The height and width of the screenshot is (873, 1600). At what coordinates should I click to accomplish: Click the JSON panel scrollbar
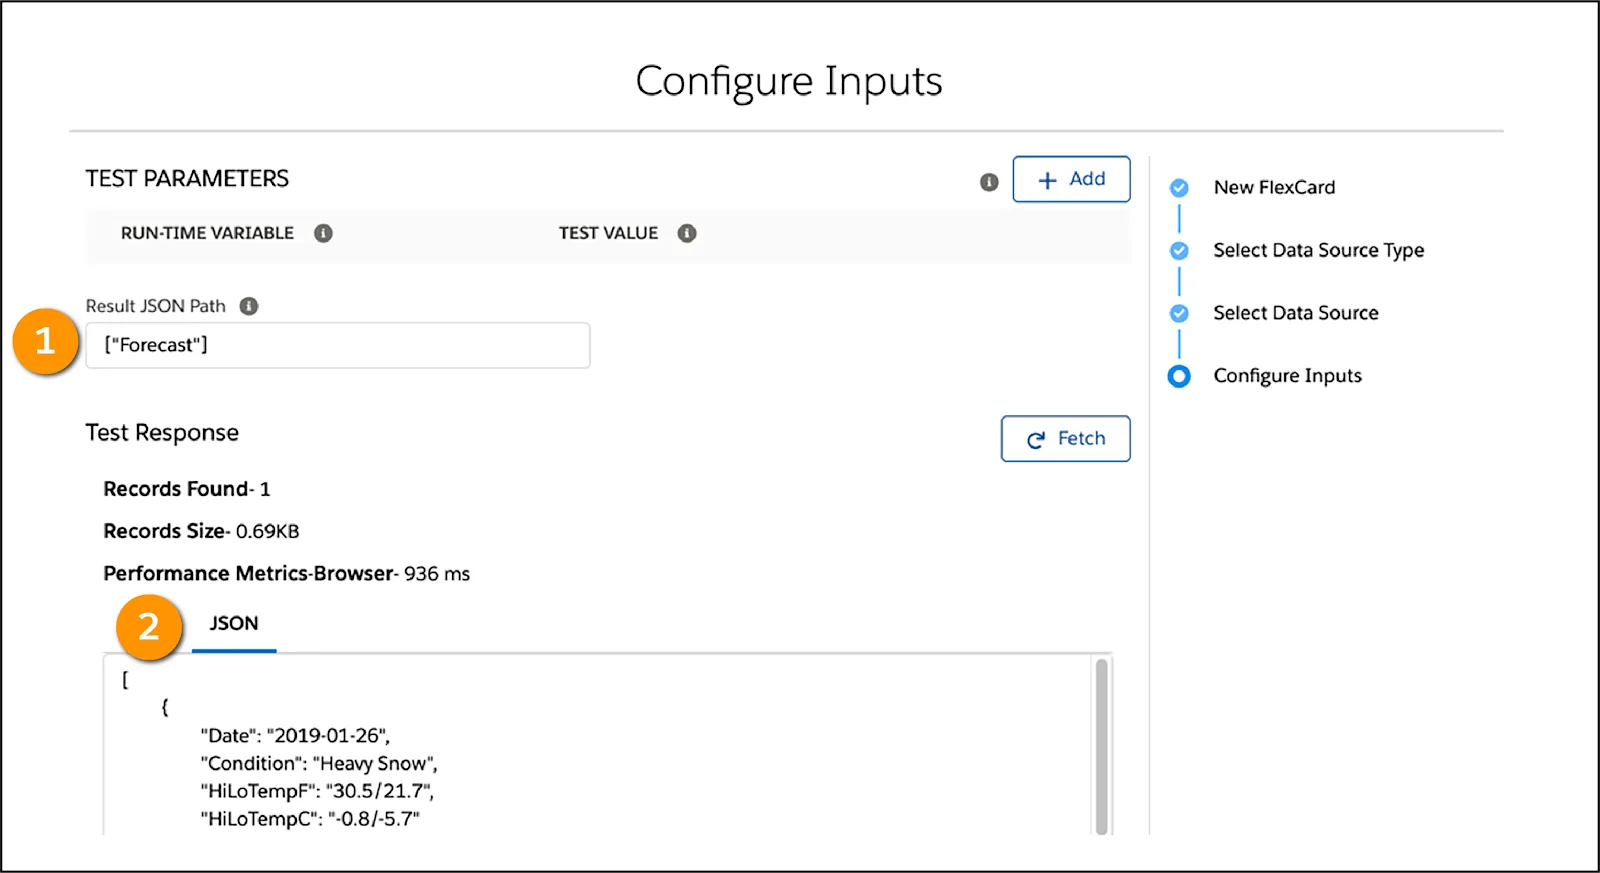(1101, 745)
